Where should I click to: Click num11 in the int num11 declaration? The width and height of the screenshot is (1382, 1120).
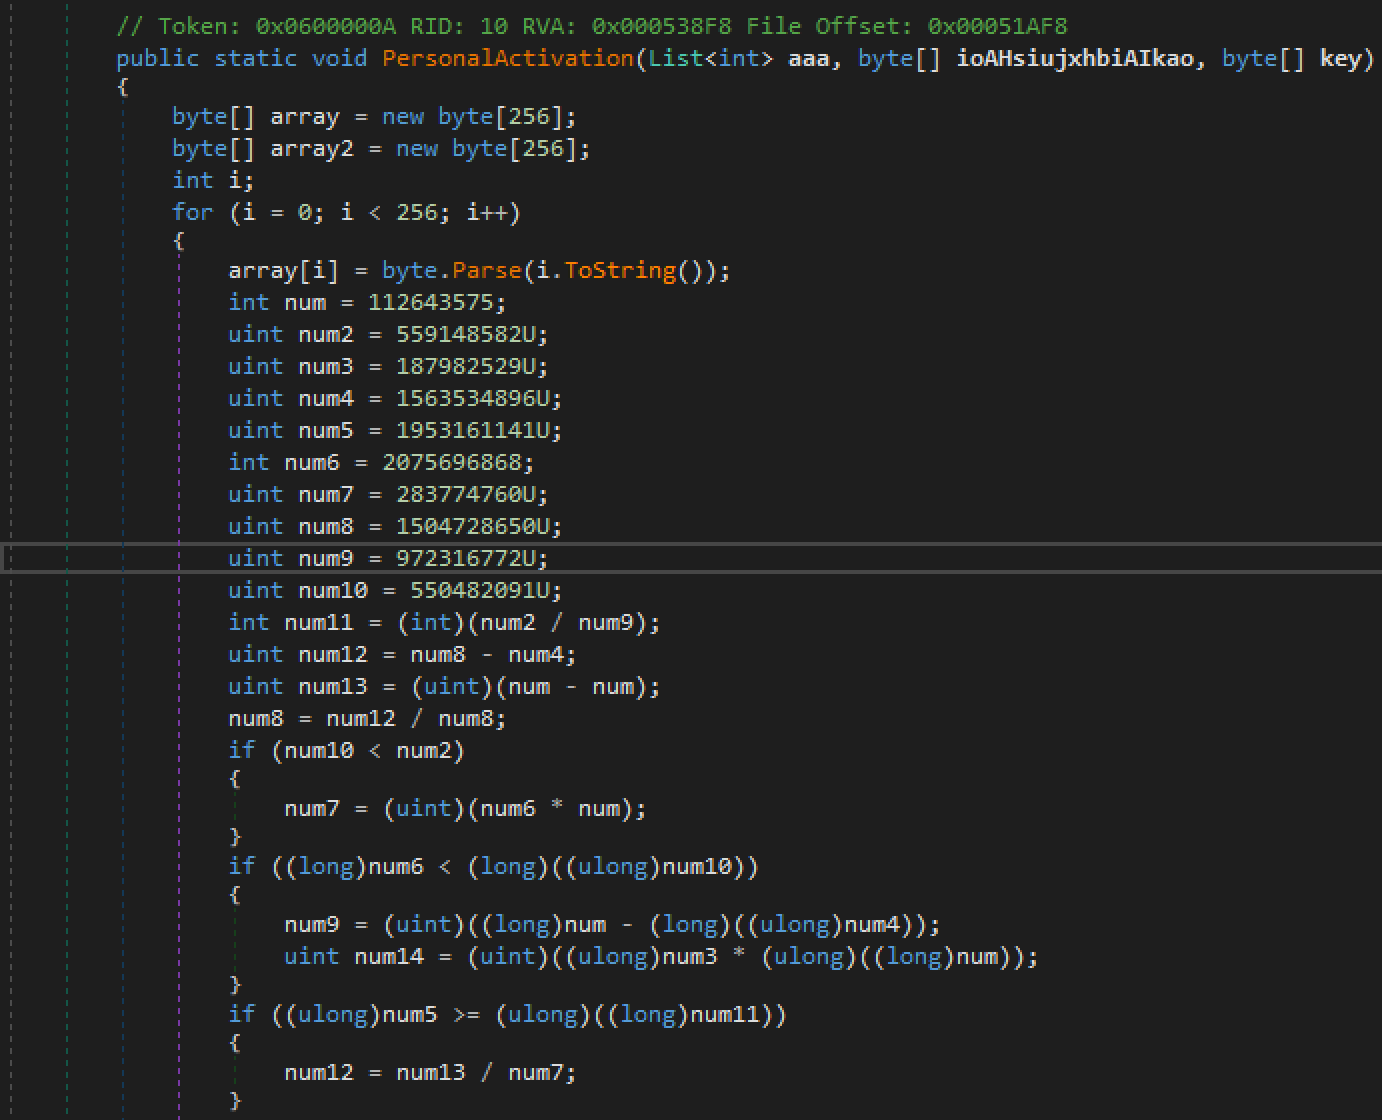pyautogui.click(x=318, y=622)
